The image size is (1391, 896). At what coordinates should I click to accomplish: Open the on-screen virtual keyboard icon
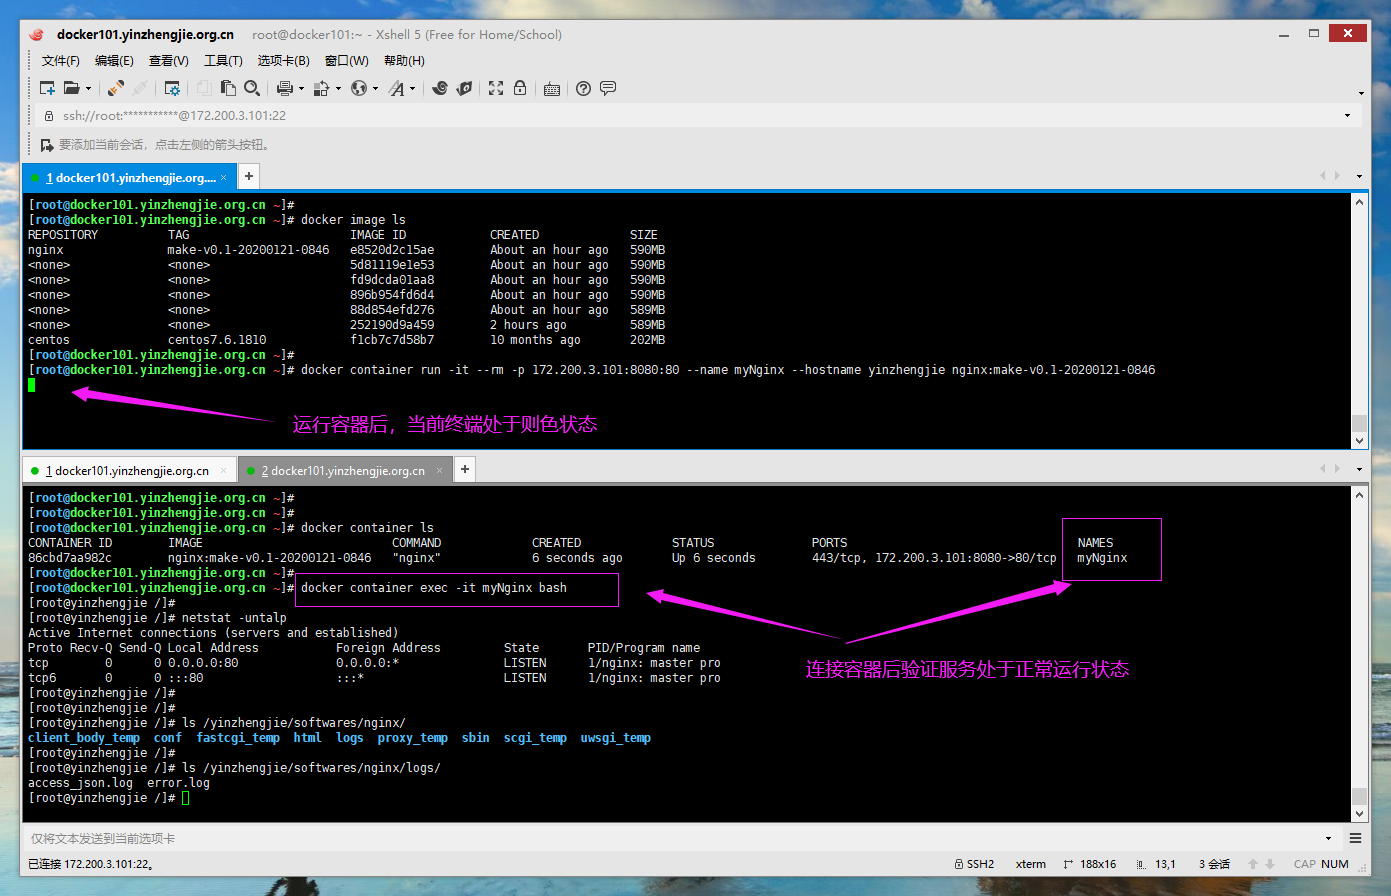pyautogui.click(x=552, y=88)
